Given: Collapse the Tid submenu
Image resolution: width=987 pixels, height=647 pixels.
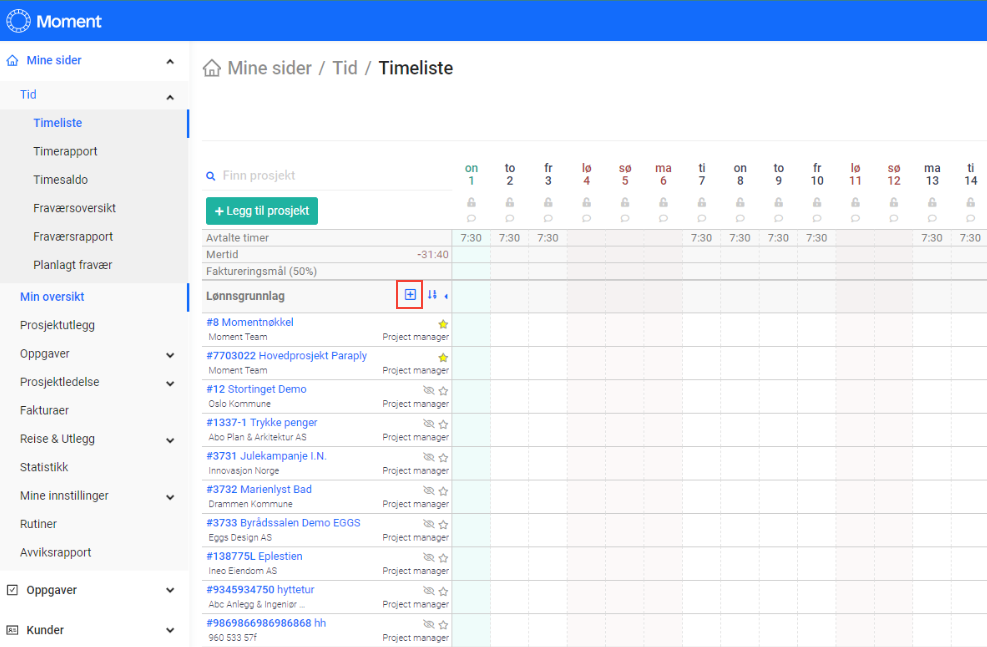Looking at the screenshot, I should click(x=170, y=96).
